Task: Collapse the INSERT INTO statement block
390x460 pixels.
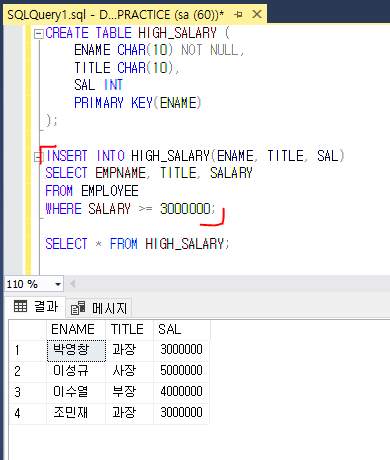Action: (39, 157)
